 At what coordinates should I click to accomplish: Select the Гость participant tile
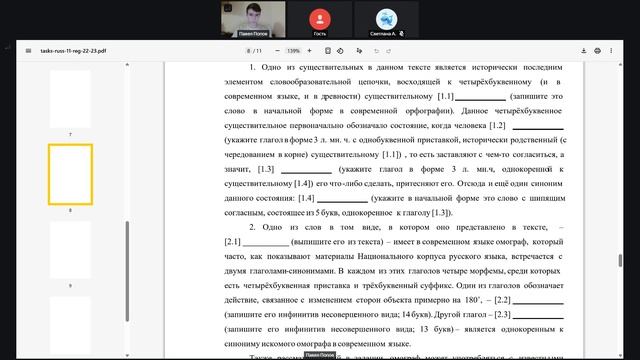[x=320, y=19]
